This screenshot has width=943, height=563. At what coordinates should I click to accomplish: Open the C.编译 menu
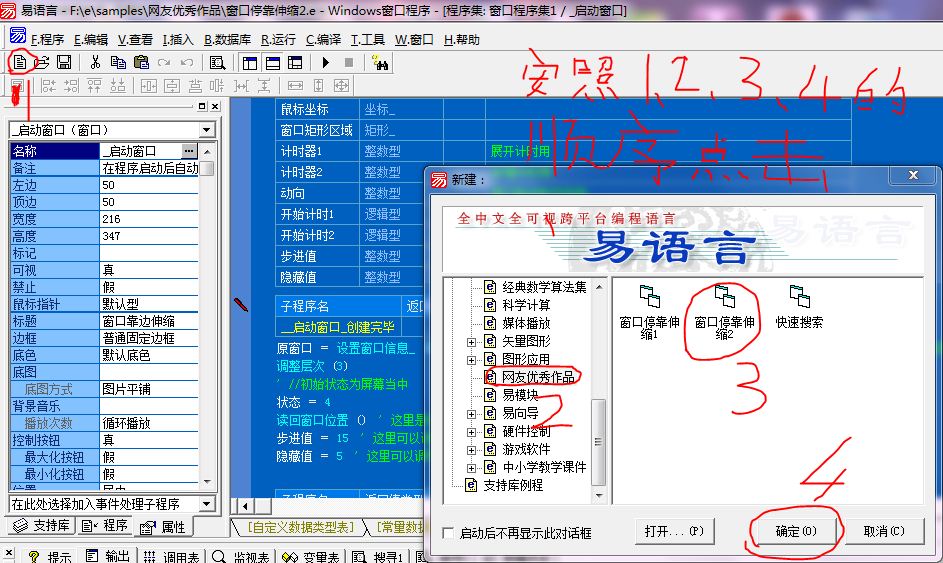[x=323, y=40]
